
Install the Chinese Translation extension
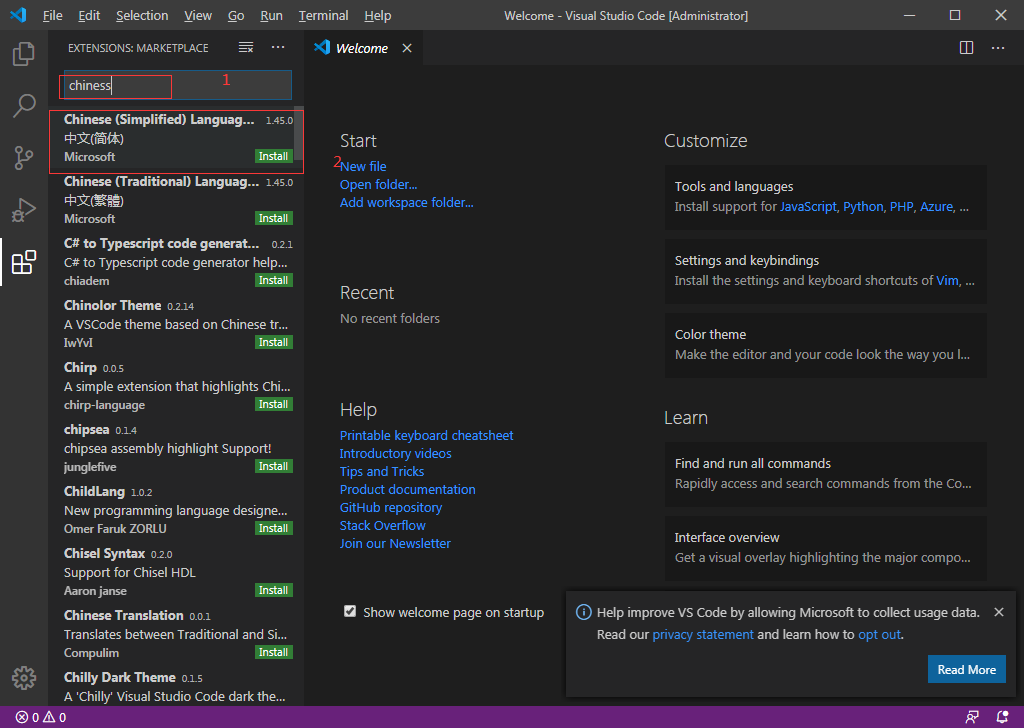pyautogui.click(x=273, y=652)
